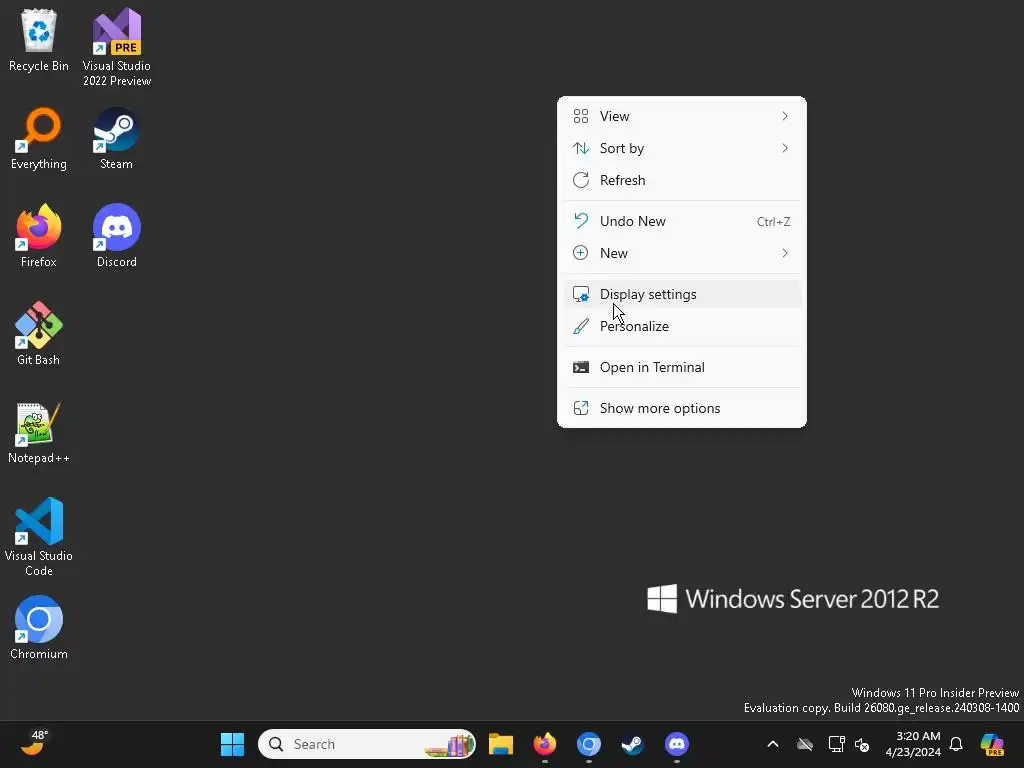Screen dimensions: 1024x768
Task: Select the Notepad++ desktop shortcut
Action: [x=39, y=432]
